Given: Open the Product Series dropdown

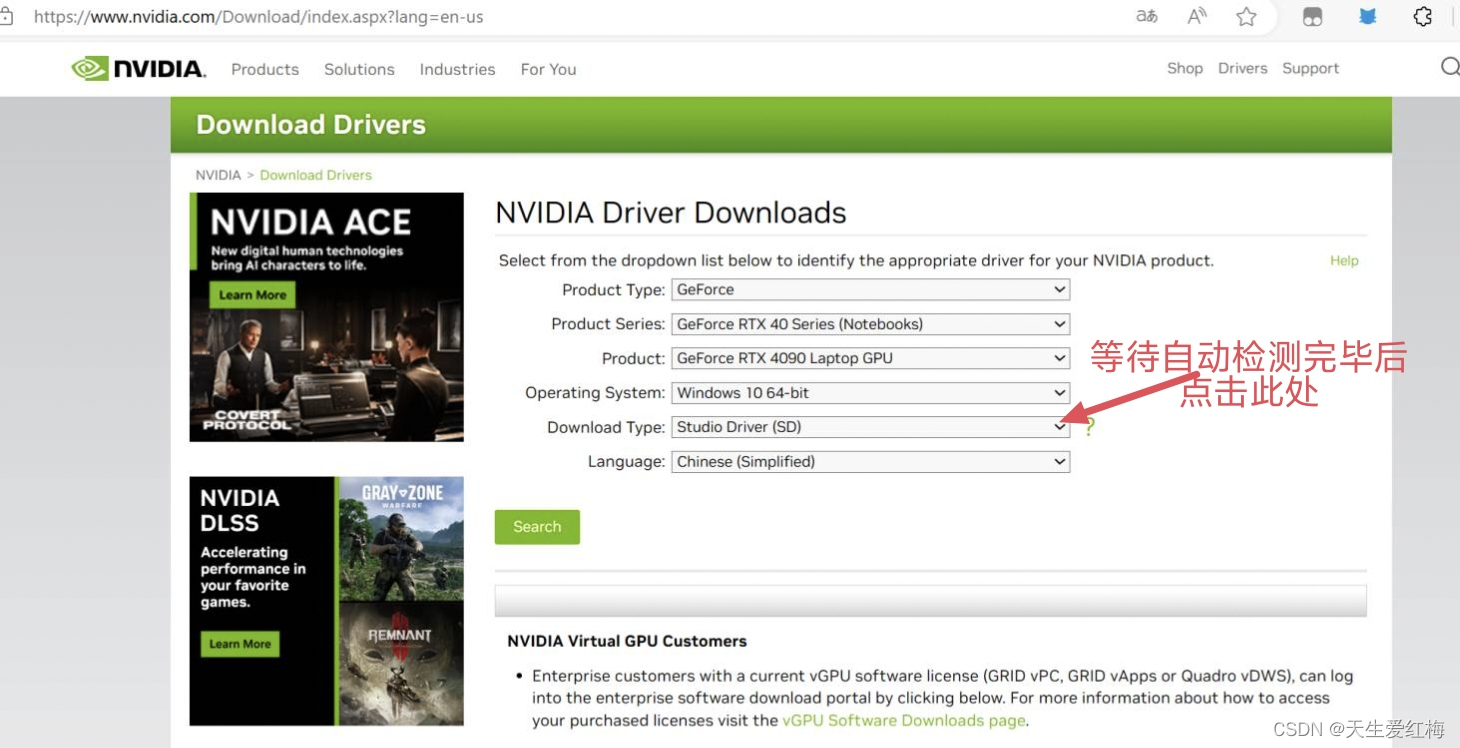Looking at the screenshot, I should 871,324.
